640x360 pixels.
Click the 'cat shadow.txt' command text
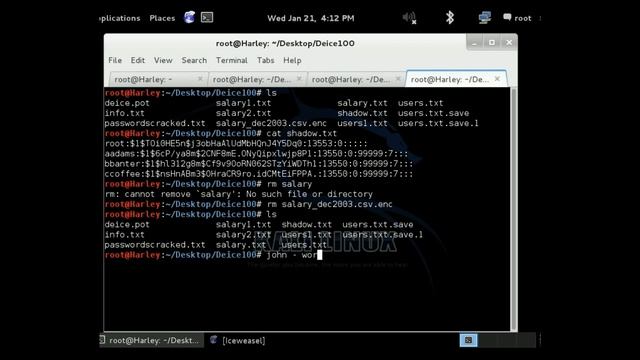coord(302,133)
